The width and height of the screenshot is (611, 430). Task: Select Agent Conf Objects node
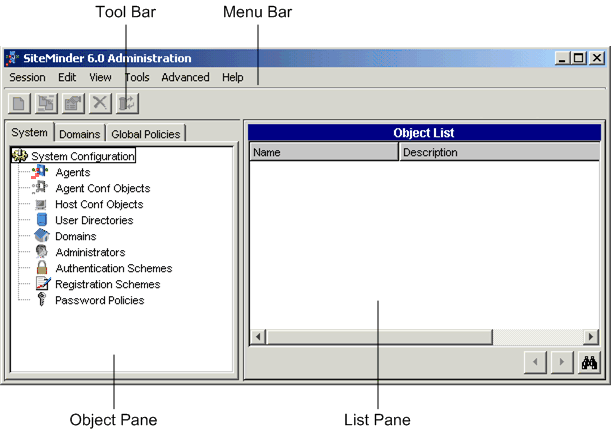click(x=103, y=188)
